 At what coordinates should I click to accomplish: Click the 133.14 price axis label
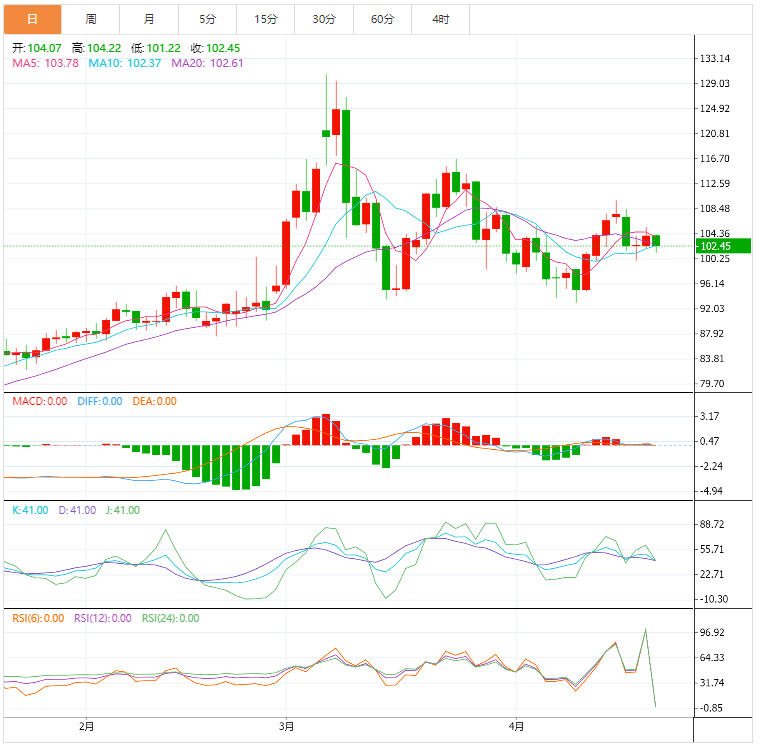715,58
